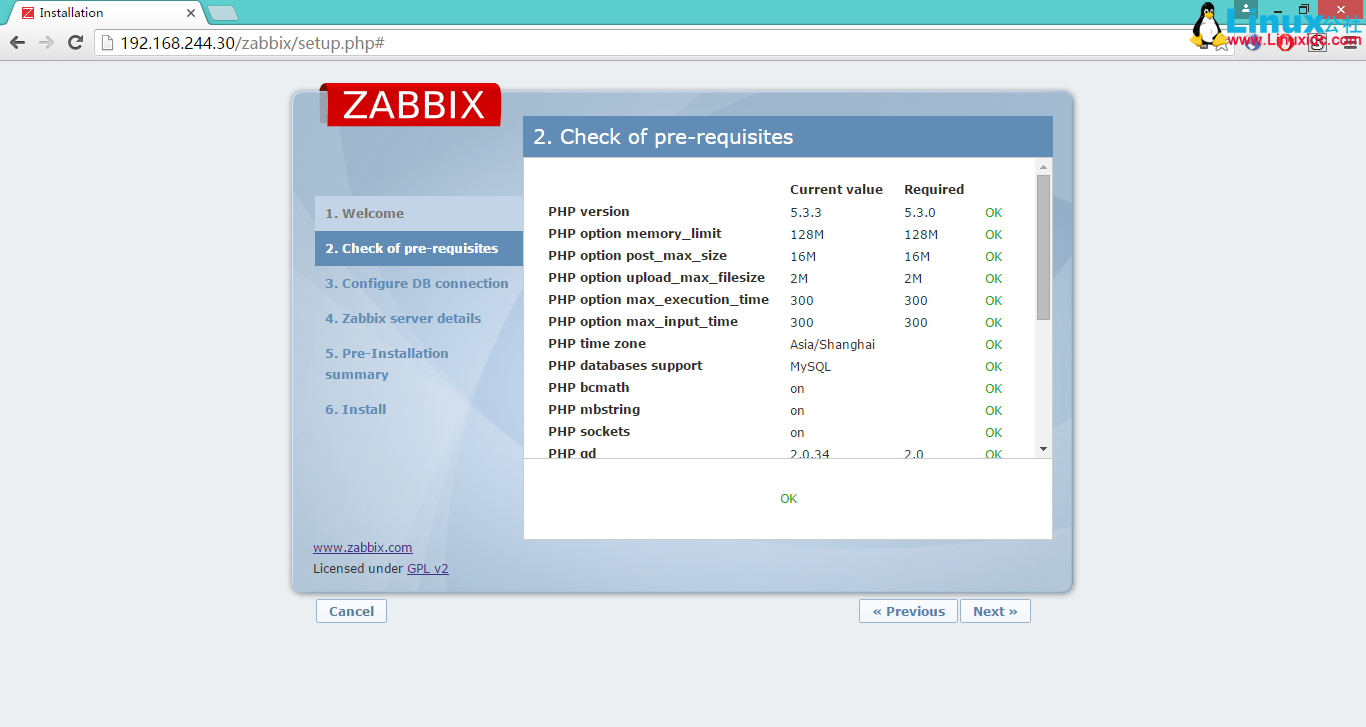Open the globe extension icon

[1252, 43]
